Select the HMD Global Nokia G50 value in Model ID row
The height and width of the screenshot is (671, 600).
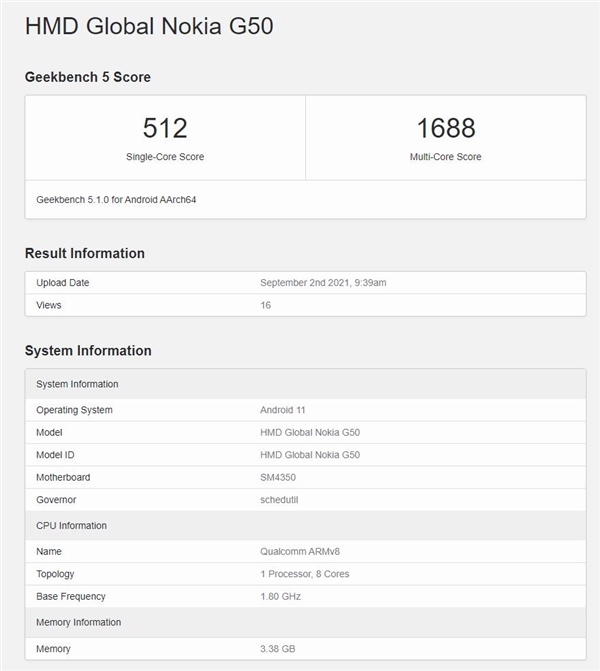click(310, 455)
